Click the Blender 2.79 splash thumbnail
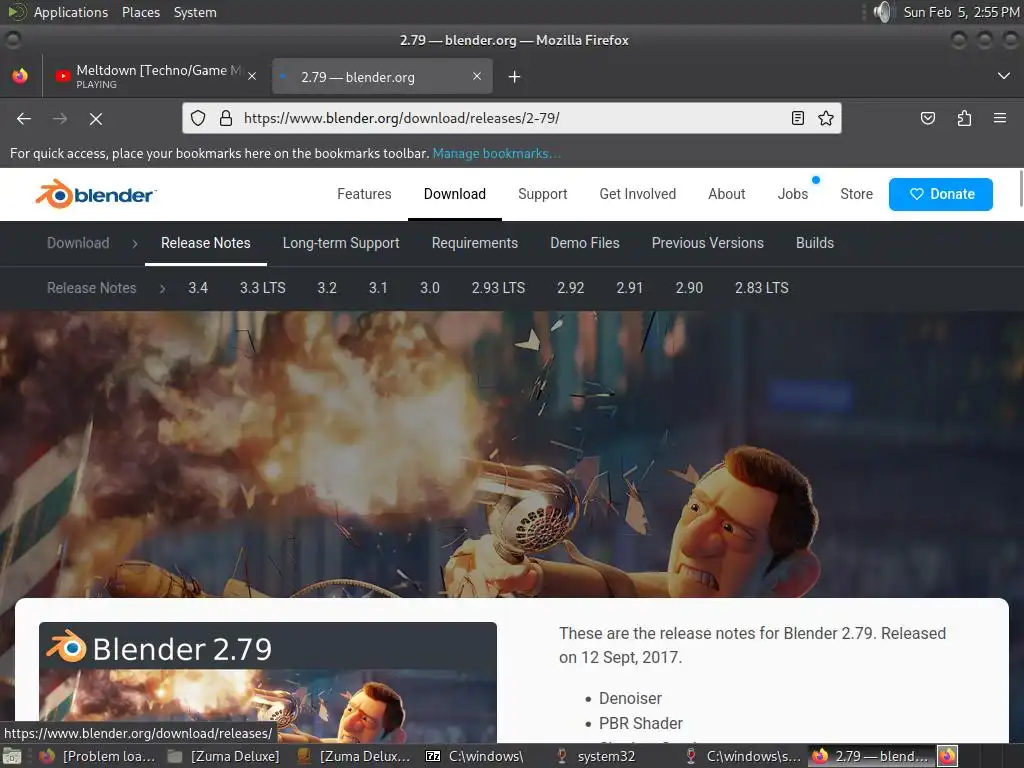Screen dimensions: 1024x768 (268, 682)
